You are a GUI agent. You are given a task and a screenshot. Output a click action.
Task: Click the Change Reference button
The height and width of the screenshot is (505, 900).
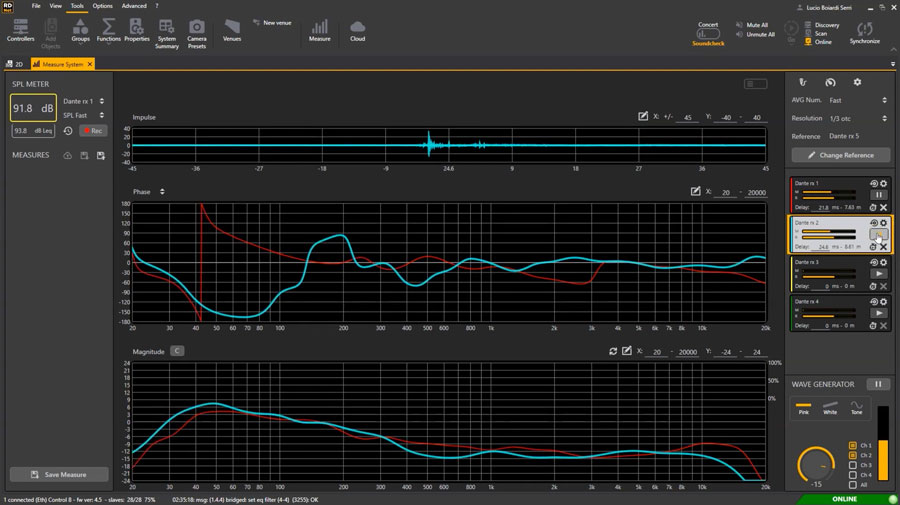click(841, 155)
